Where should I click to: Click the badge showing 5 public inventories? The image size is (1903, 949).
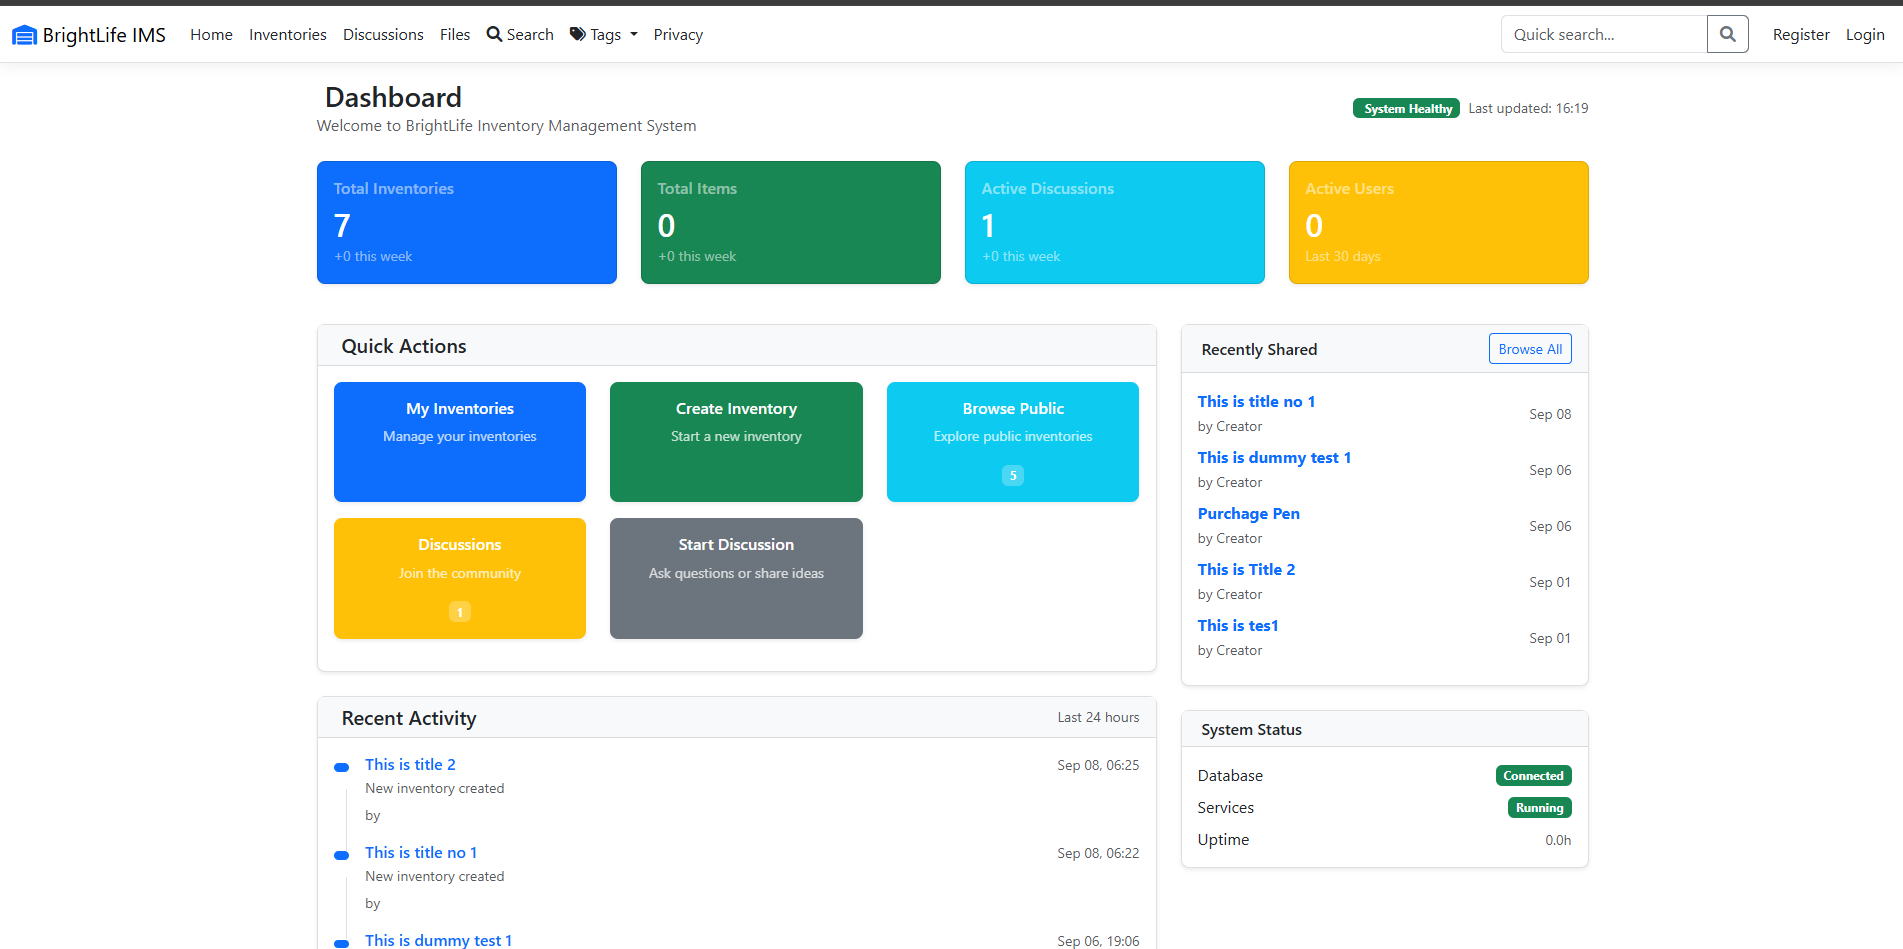(x=1012, y=475)
